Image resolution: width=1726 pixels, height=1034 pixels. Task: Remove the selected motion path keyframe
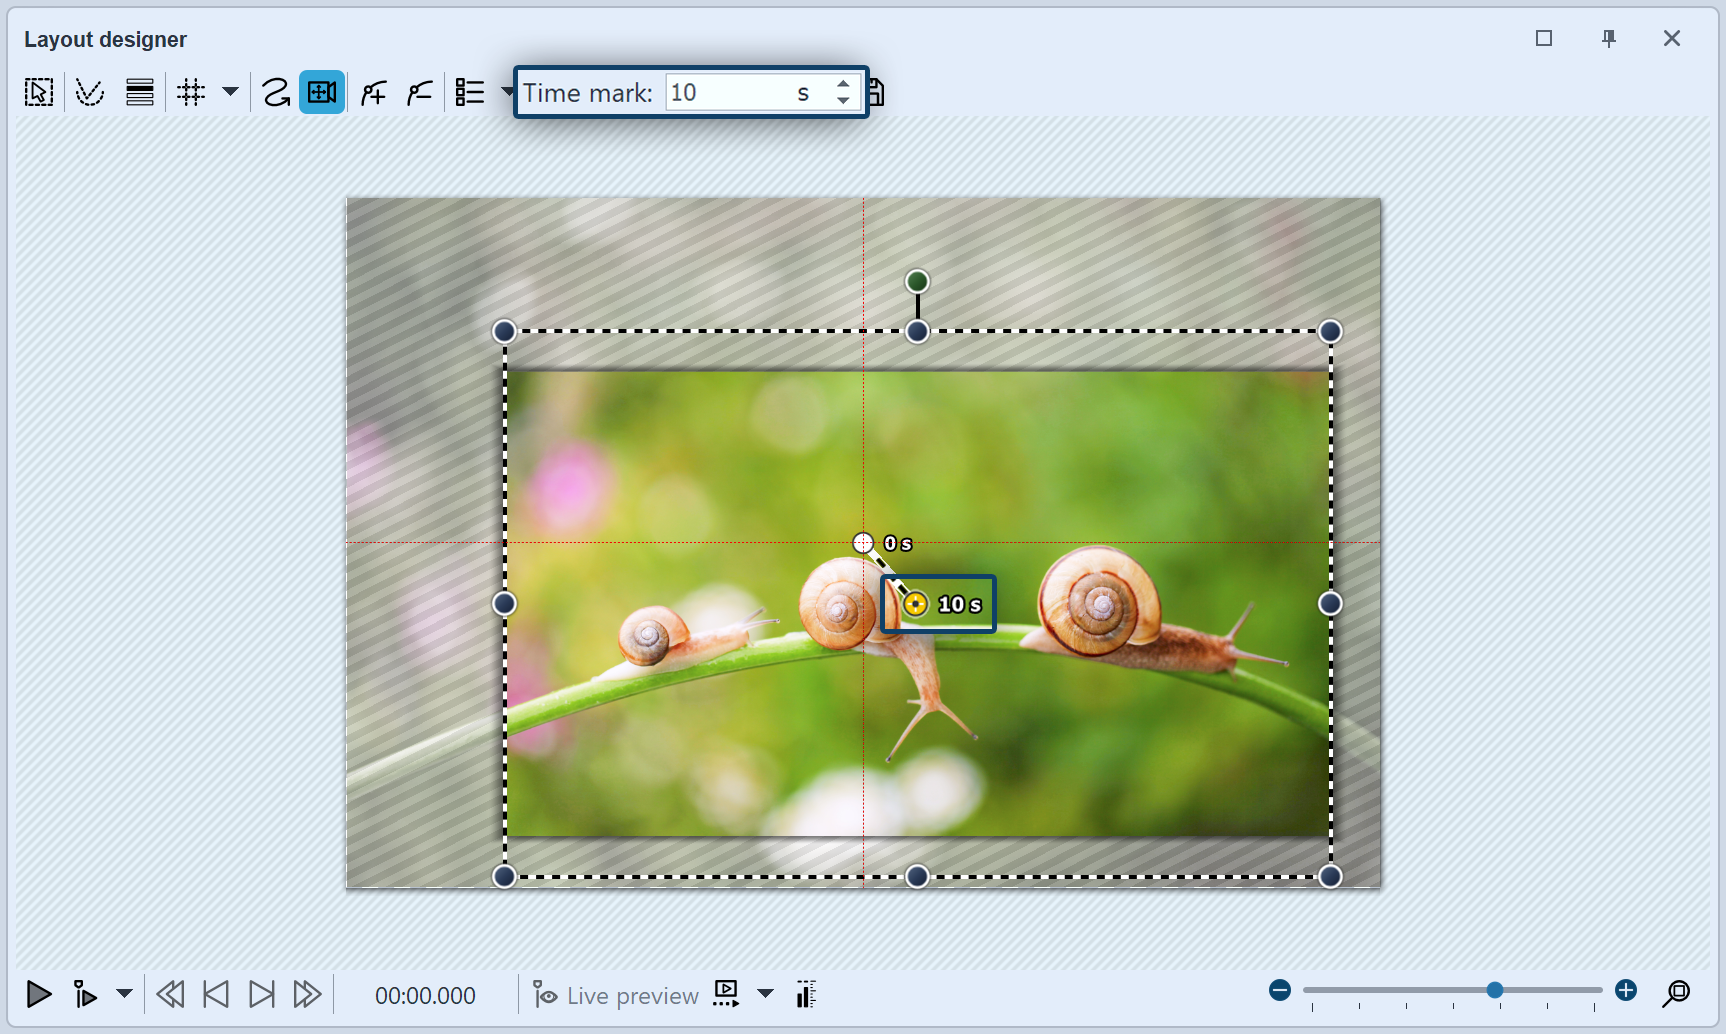pos(419,91)
